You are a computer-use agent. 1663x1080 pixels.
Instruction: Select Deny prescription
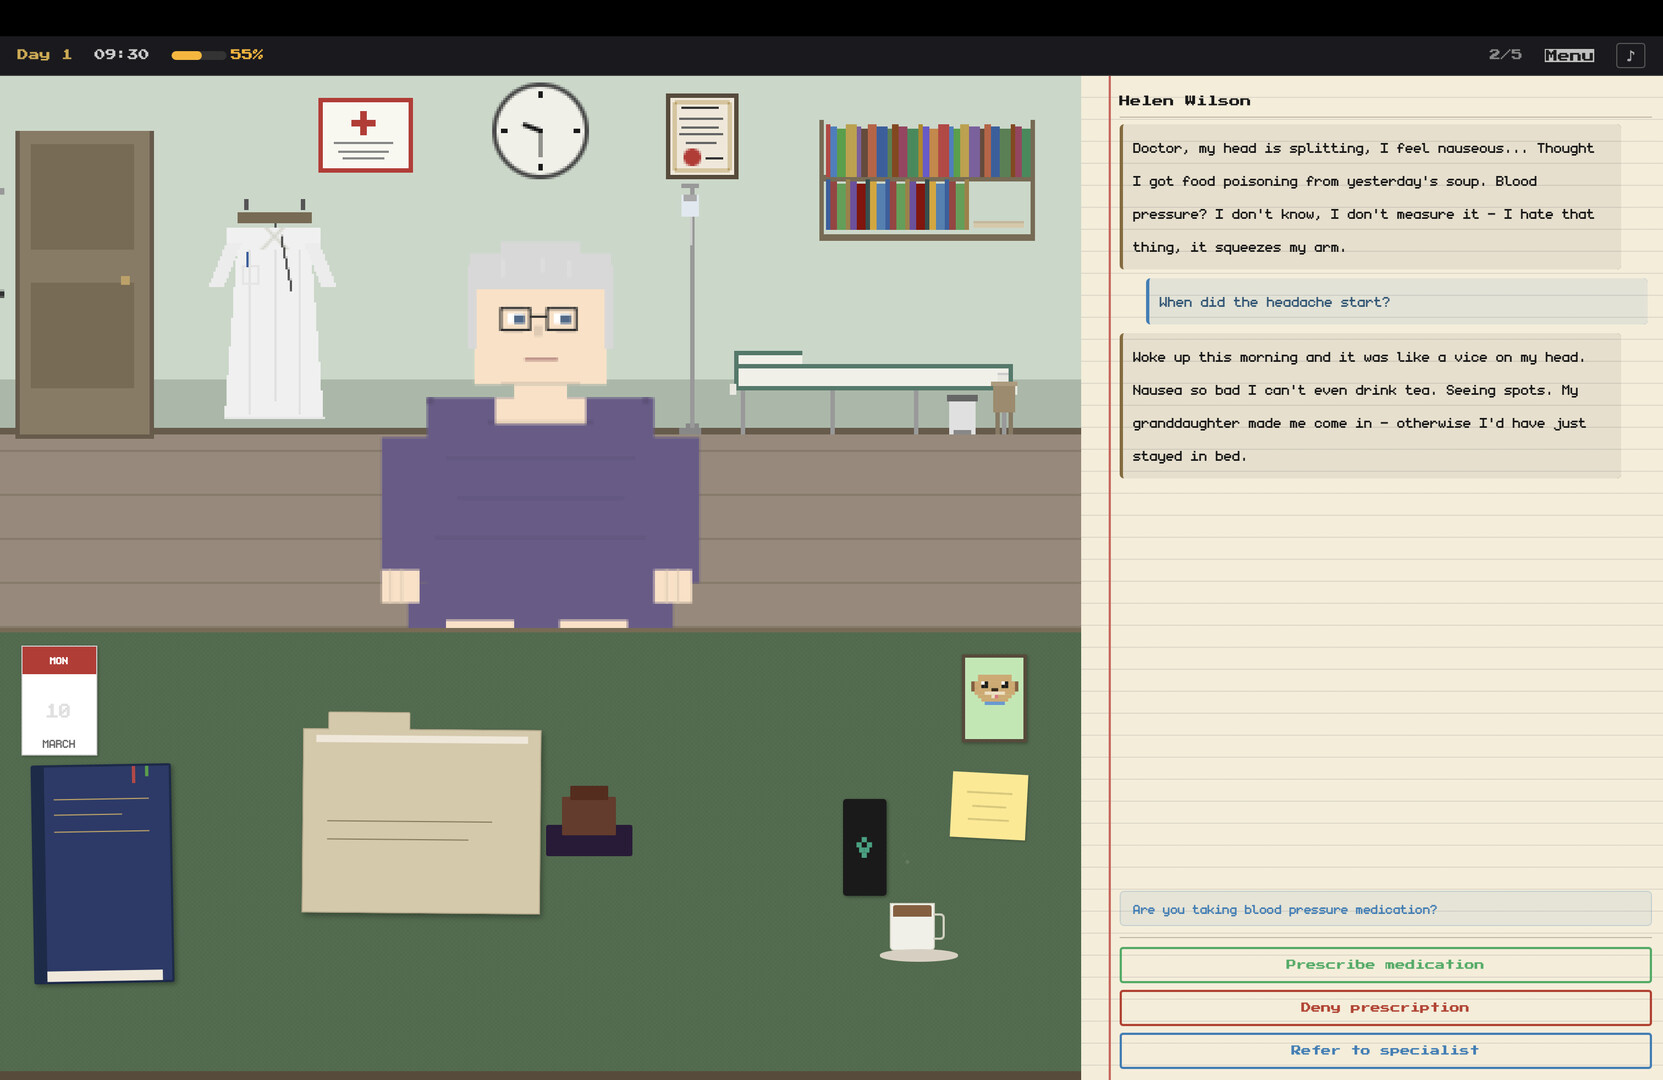point(1385,1007)
